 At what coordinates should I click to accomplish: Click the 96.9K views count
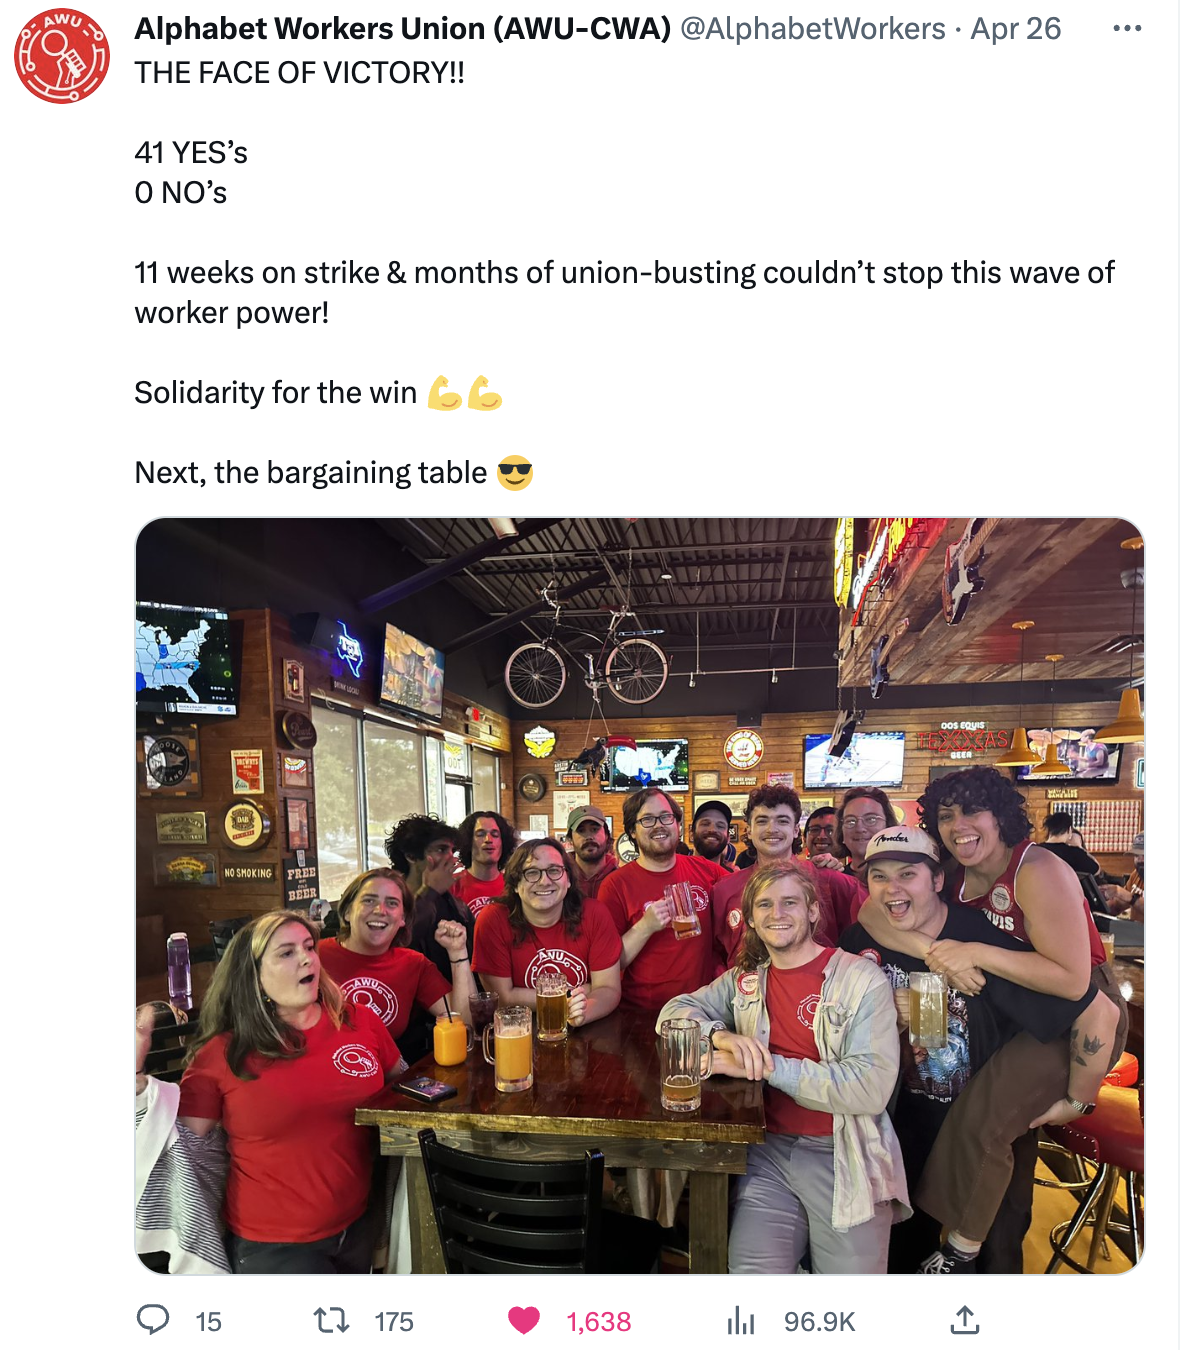click(820, 1322)
